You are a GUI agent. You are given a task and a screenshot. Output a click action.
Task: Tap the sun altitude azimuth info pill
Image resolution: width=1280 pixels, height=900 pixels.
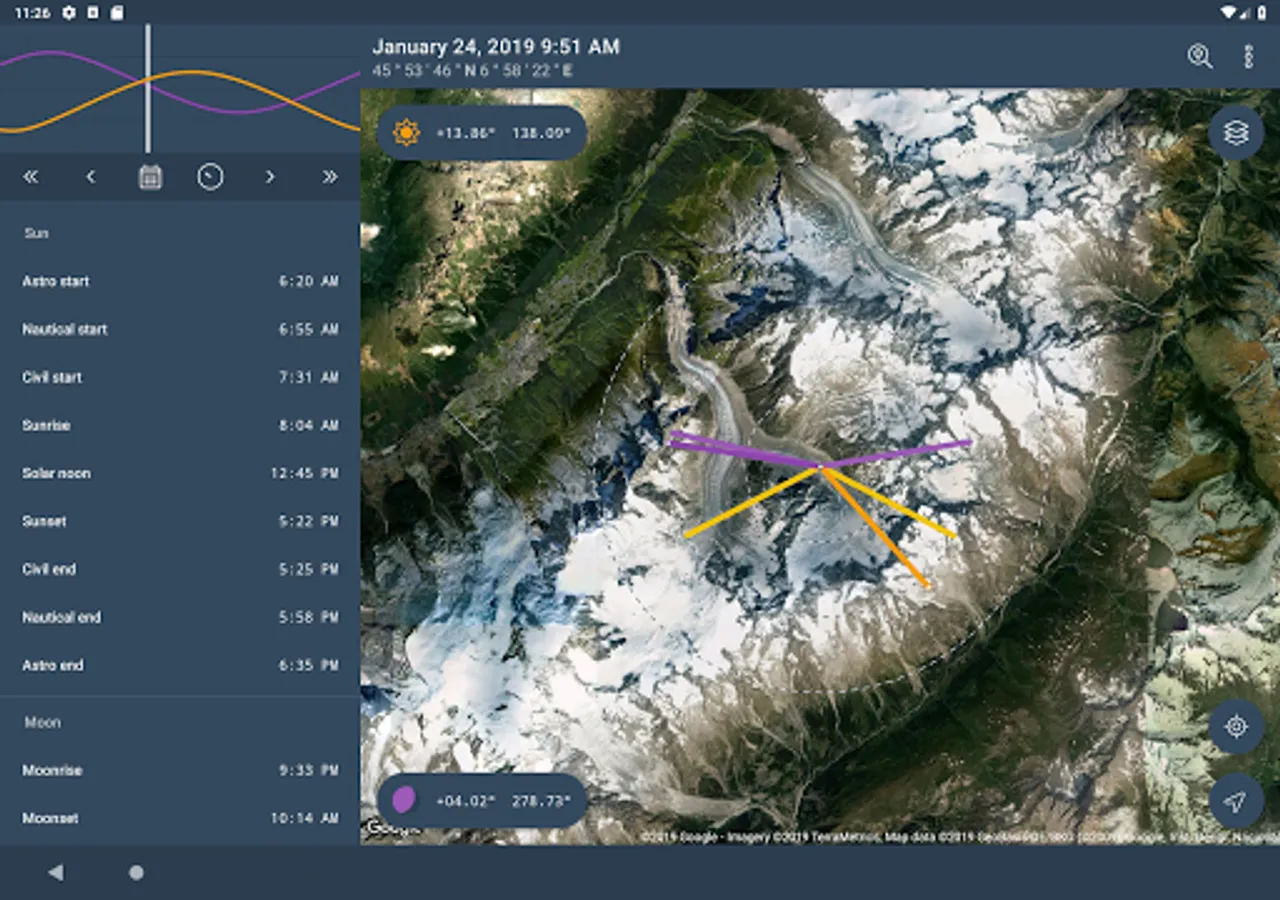click(482, 133)
